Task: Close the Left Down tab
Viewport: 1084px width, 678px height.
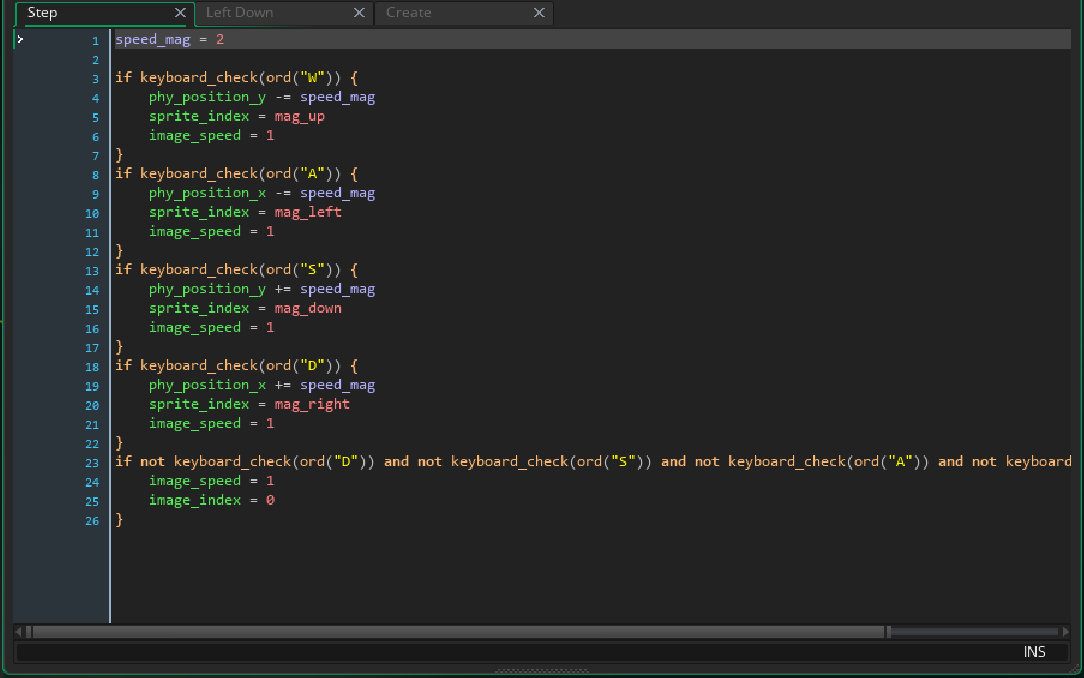Action: [x=359, y=12]
